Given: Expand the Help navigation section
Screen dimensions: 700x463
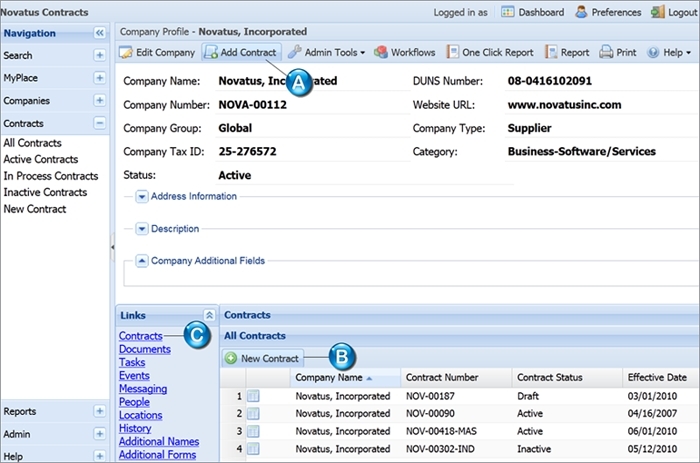Looking at the screenshot, I should 100,456.
